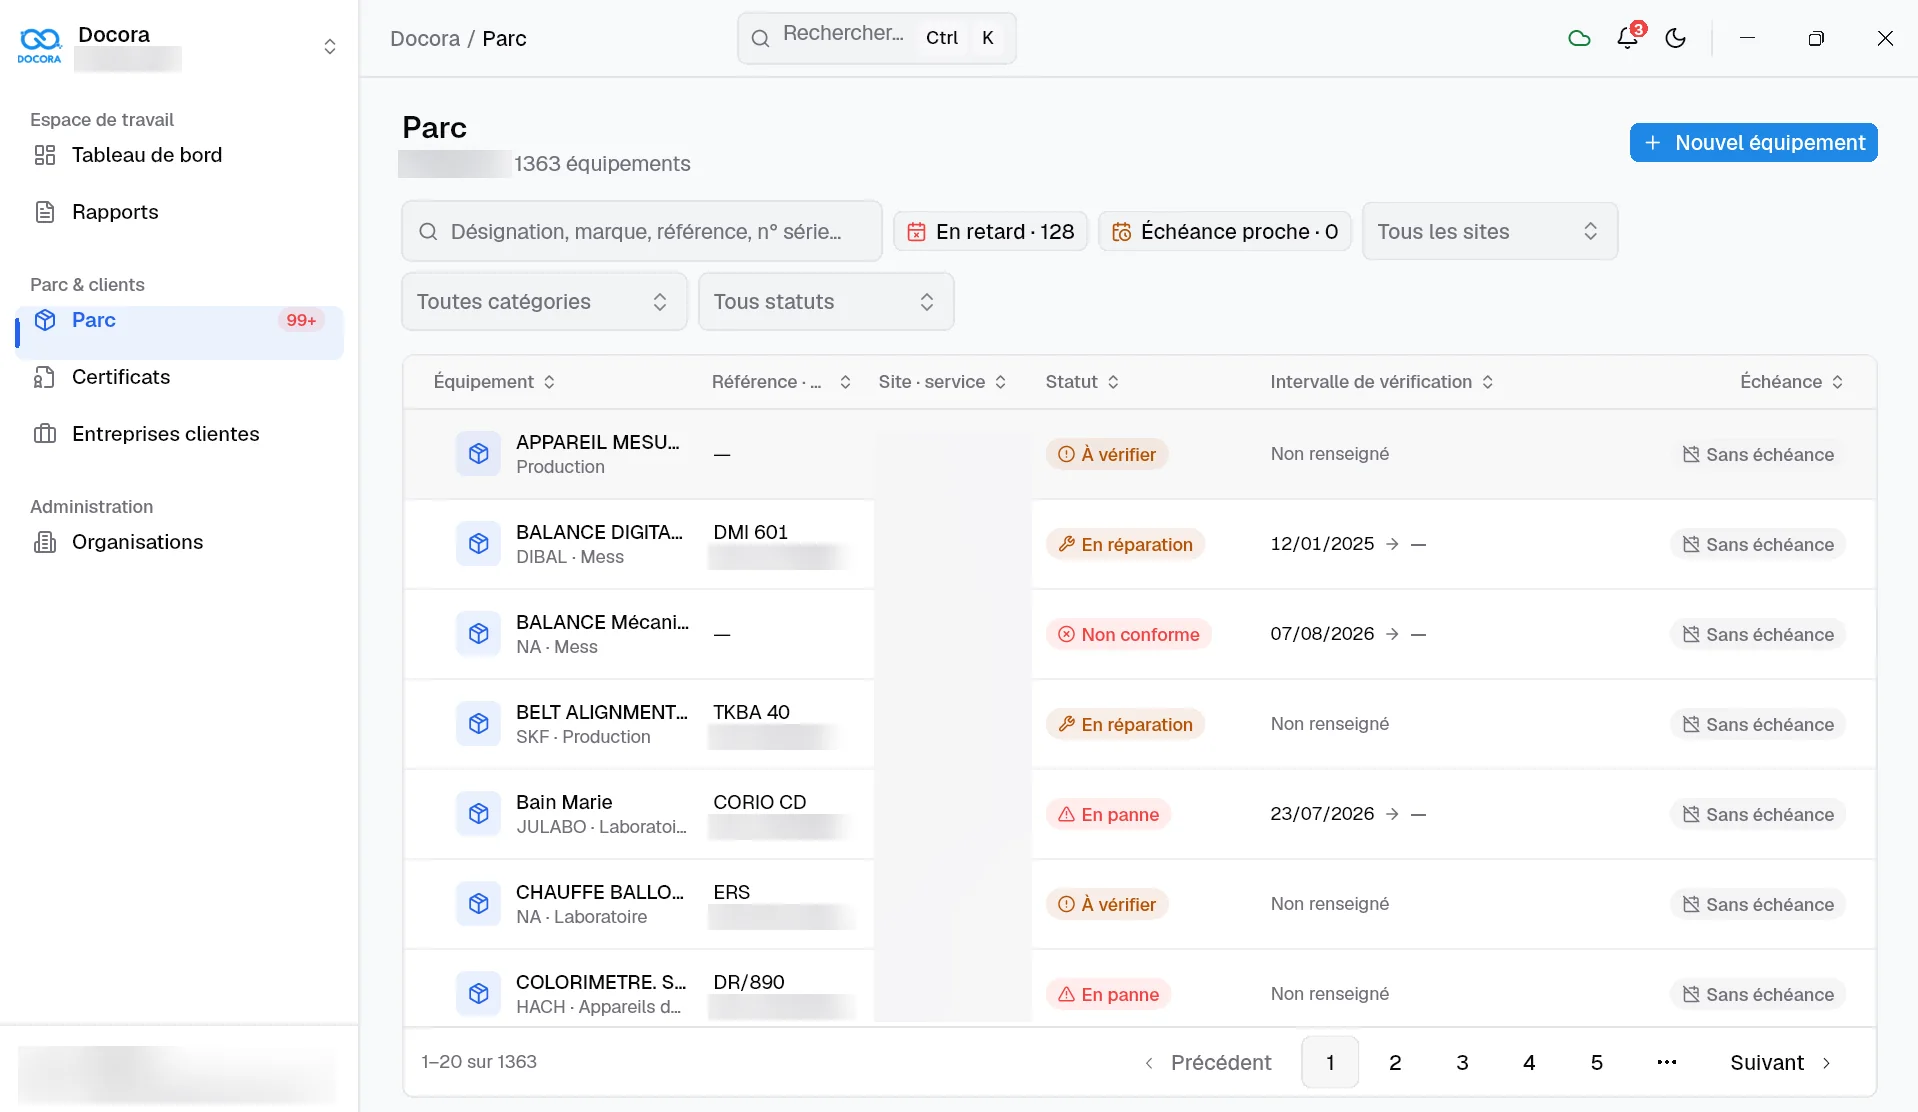Expand the Docora organisation switcher
The width and height of the screenshot is (1918, 1112).
(x=329, y=46)
